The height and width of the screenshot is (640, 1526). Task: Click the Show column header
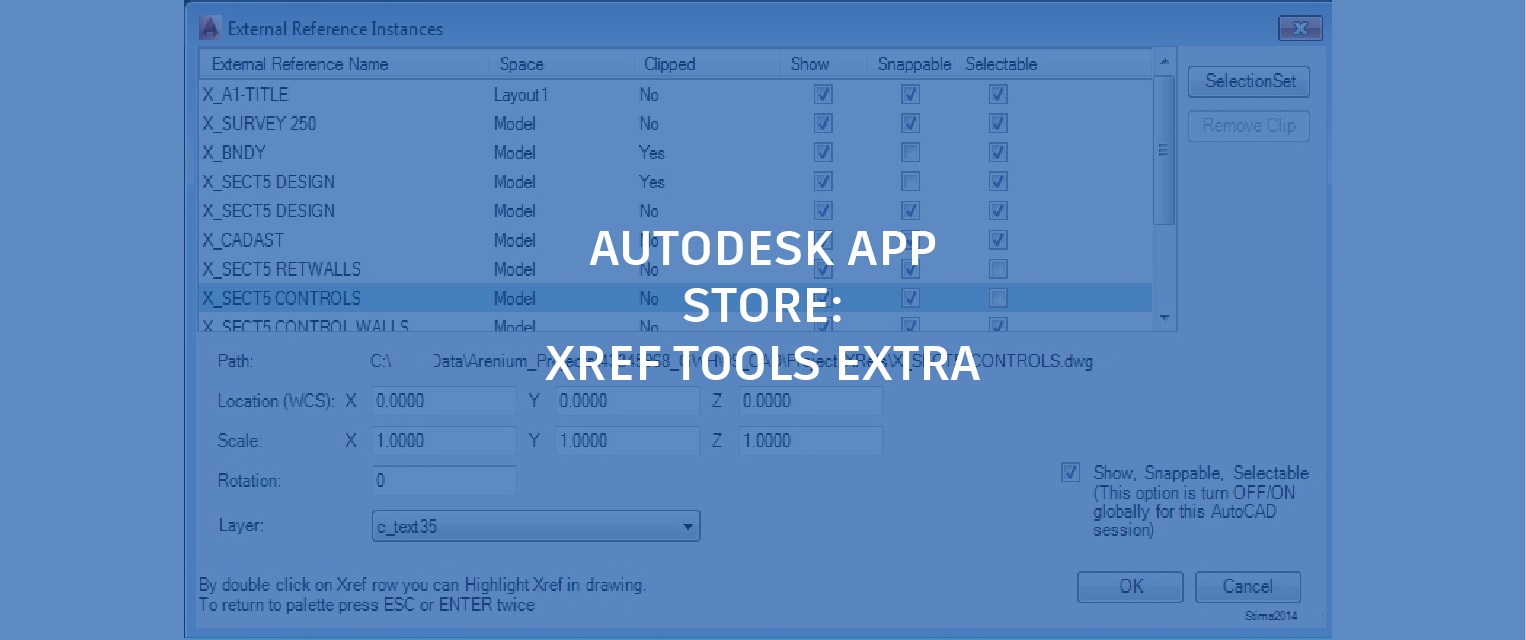point(823,64)
